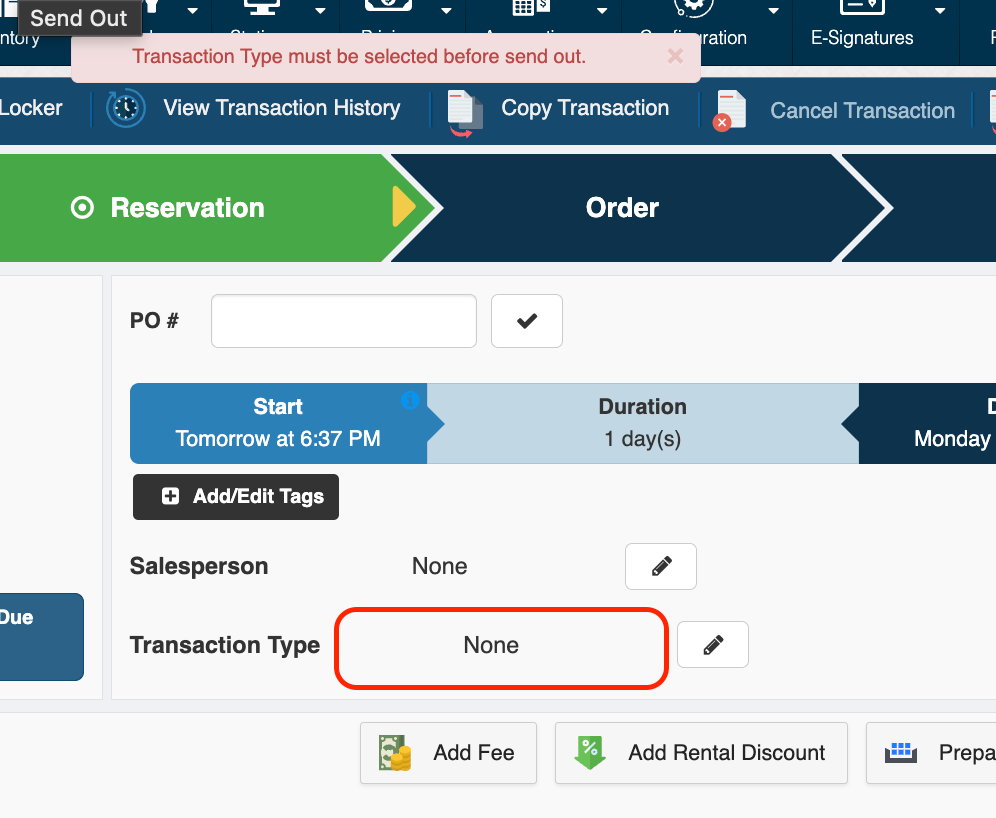The image size is (996, 818).
Task: Click the Add Rental Discount percent icon
Action: [x=590, y=753]
